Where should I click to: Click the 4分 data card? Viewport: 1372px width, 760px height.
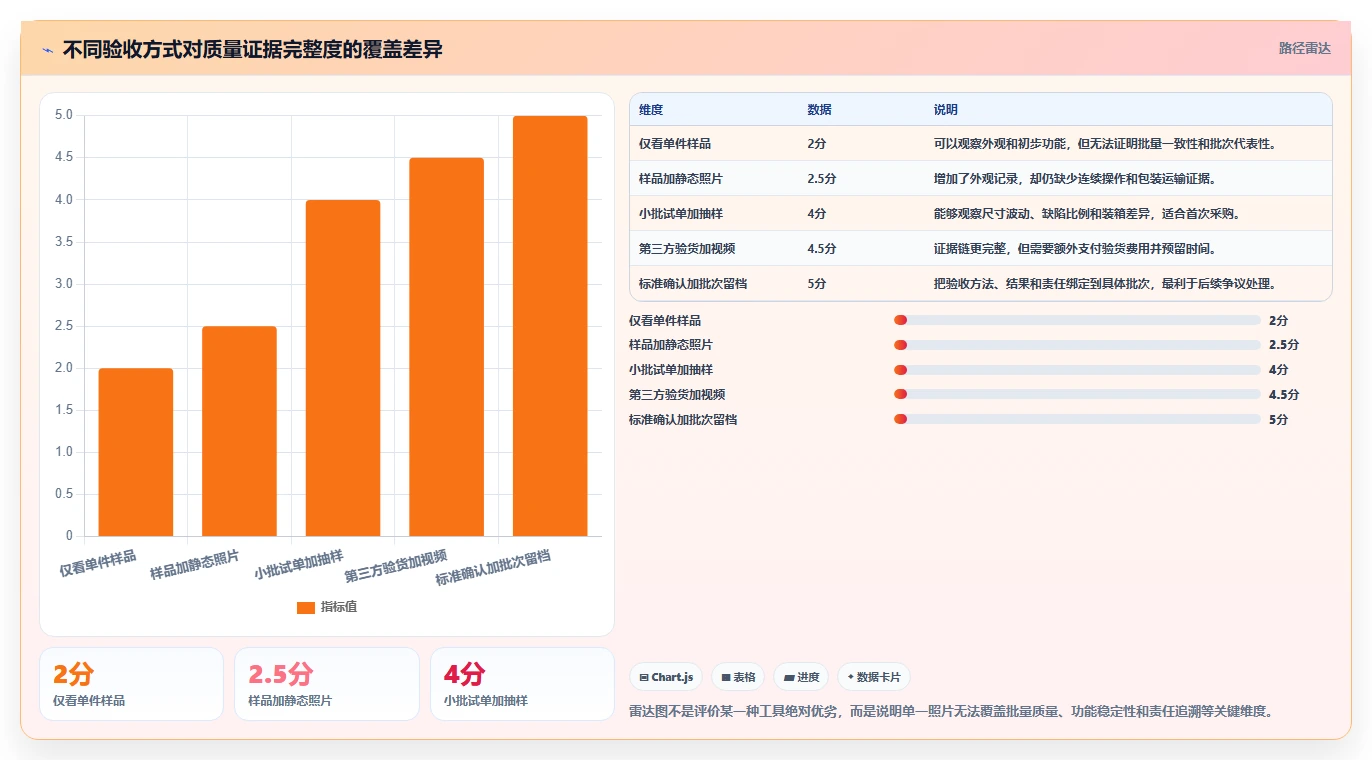coord(522,684)
